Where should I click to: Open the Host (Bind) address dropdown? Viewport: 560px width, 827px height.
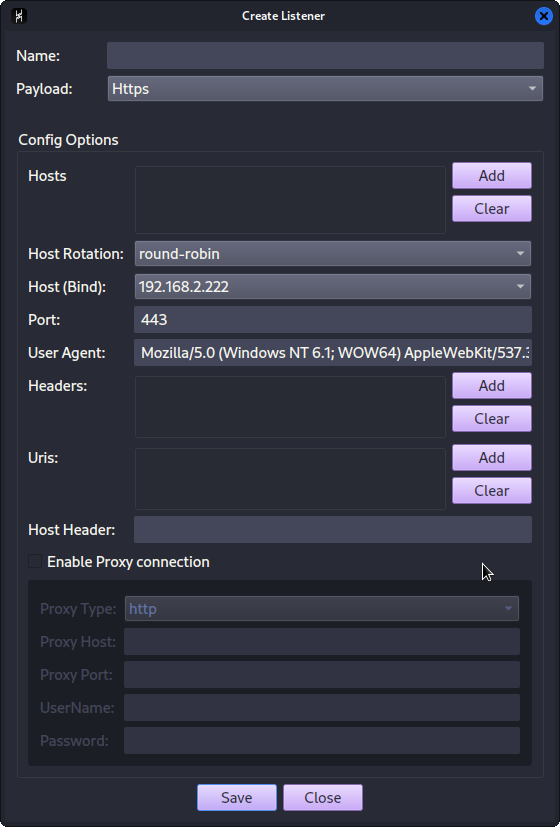point(333,286)
